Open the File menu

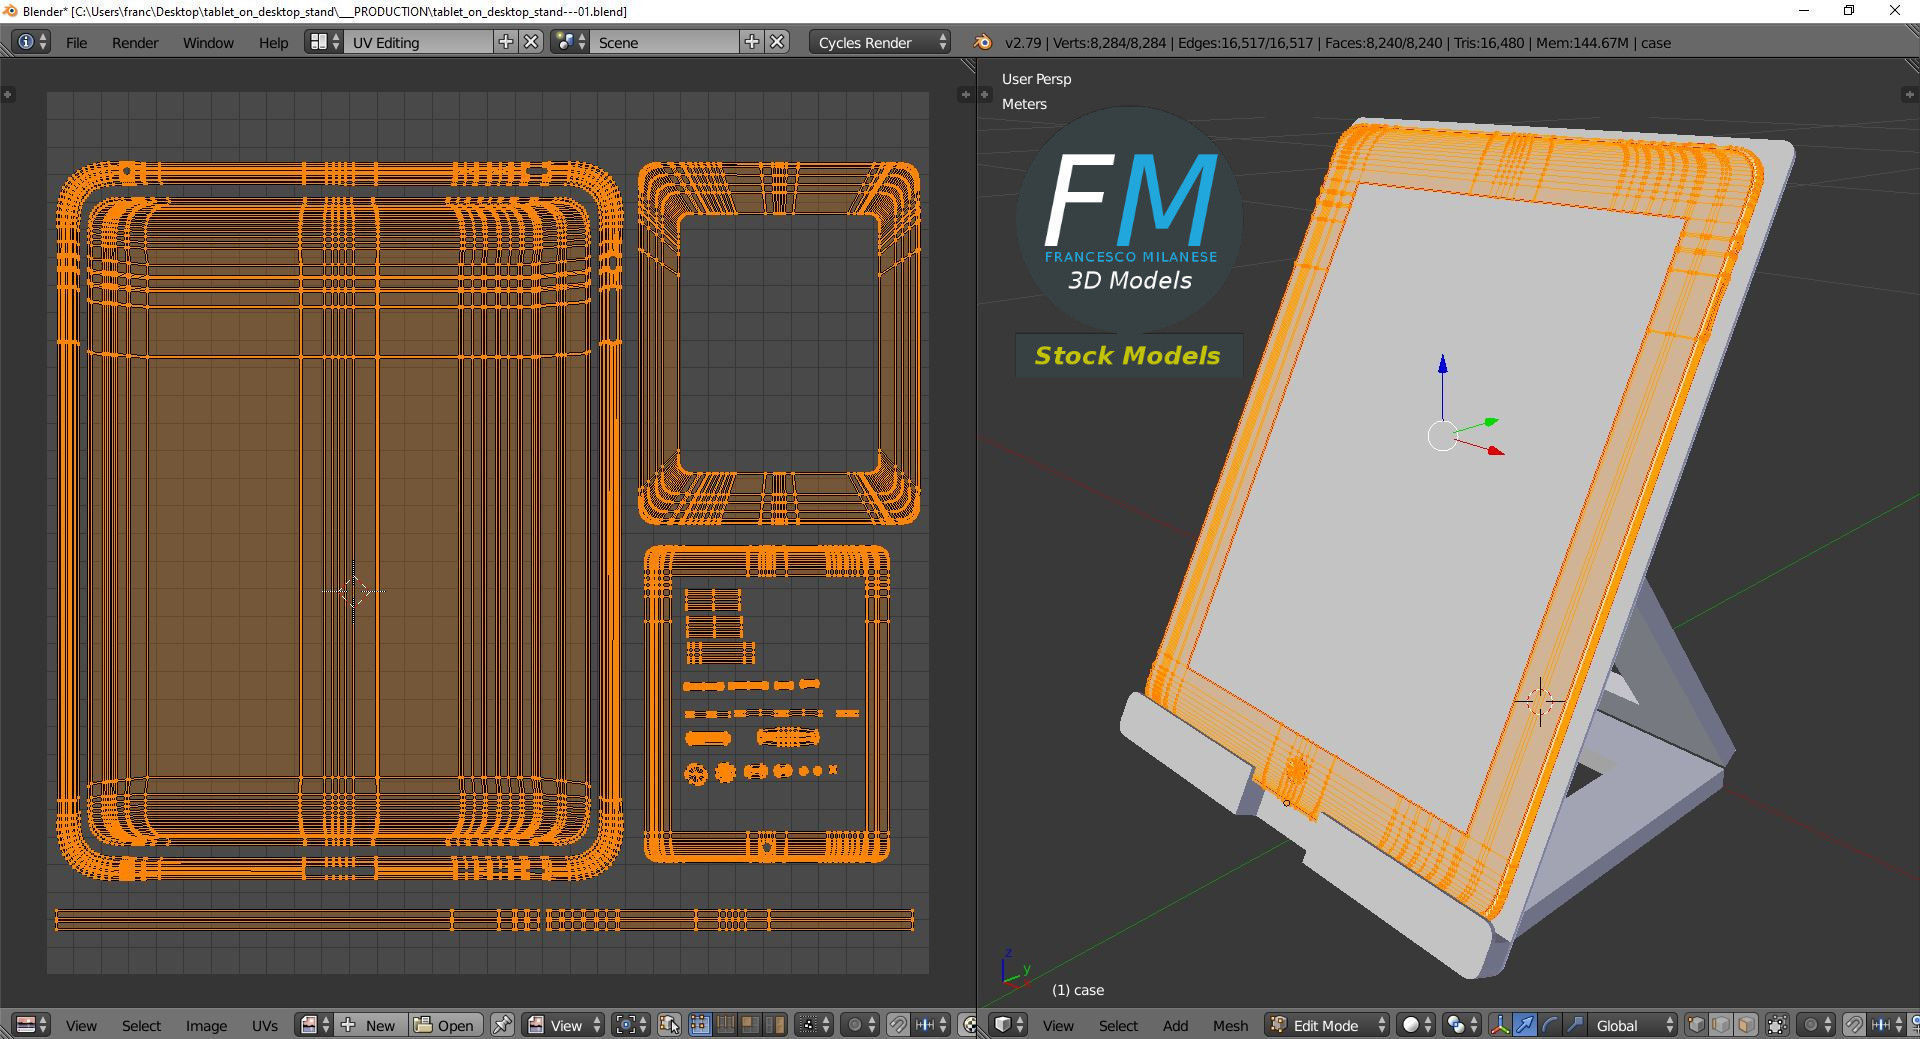[x=76, y=42]
